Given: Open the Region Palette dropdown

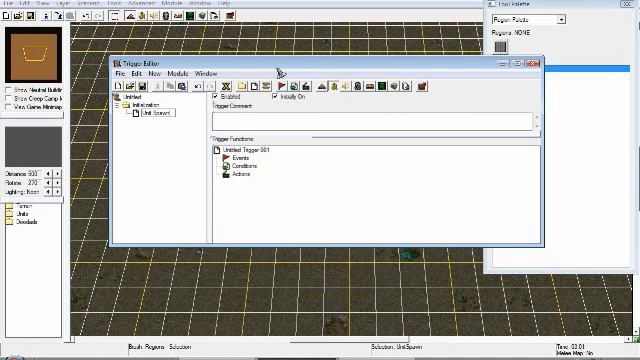Looking at the screenshot, I should tap(561, 20).
